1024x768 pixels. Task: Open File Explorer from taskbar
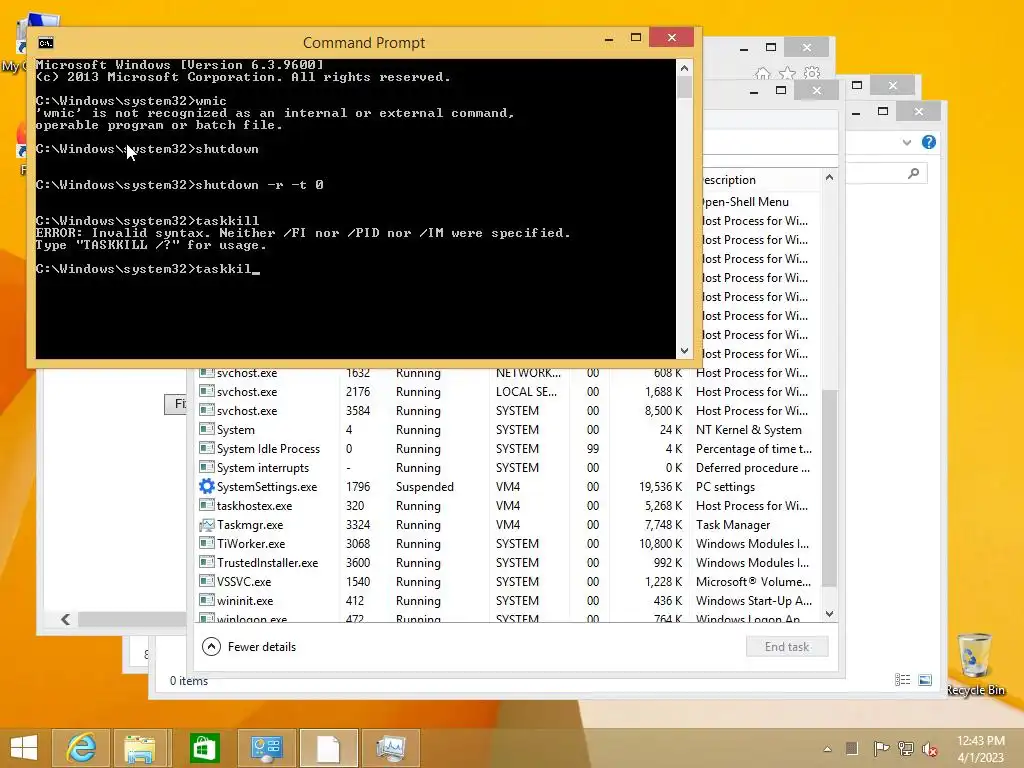pyautogui.click(x=141, y=748)
